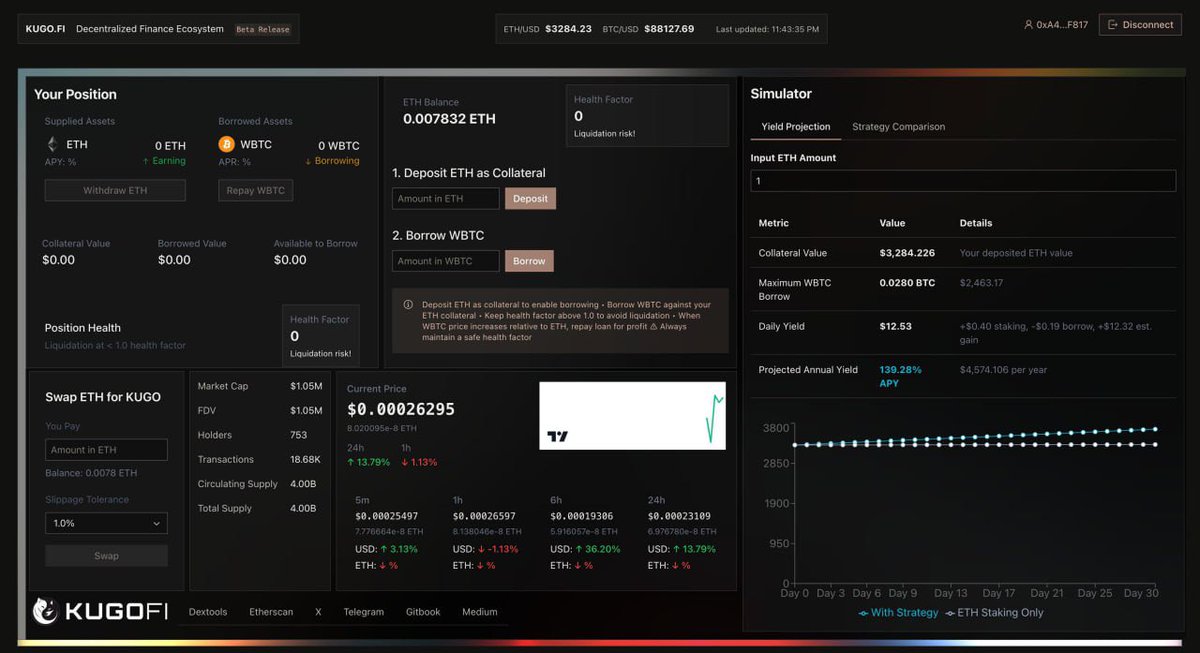
Task: Click the Total Supply 4.00B row
Action: [260, 508]
